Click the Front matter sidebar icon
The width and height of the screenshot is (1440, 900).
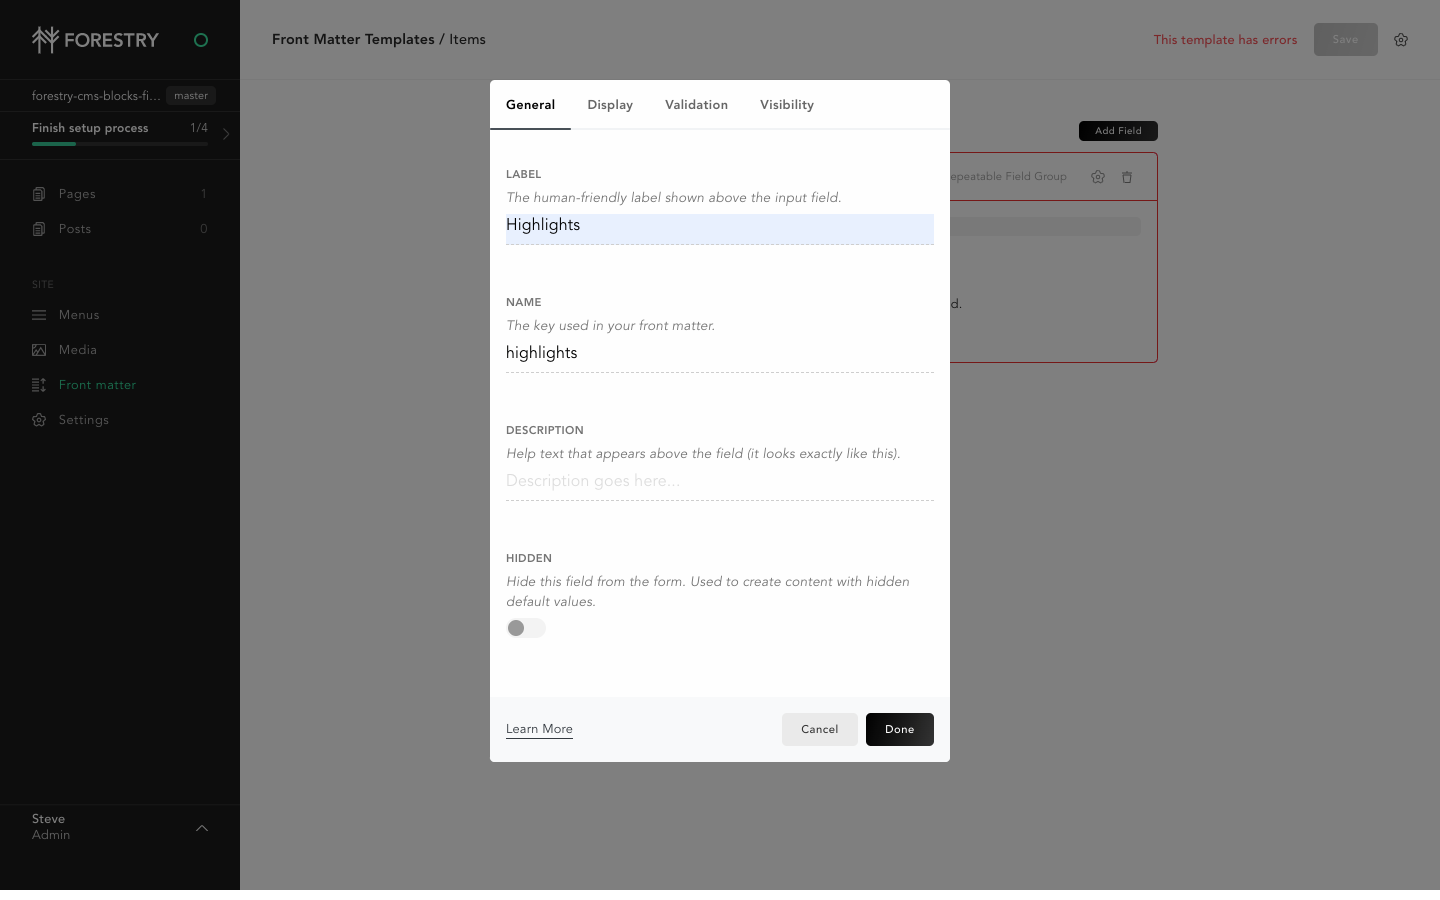(x=39, y=385)
